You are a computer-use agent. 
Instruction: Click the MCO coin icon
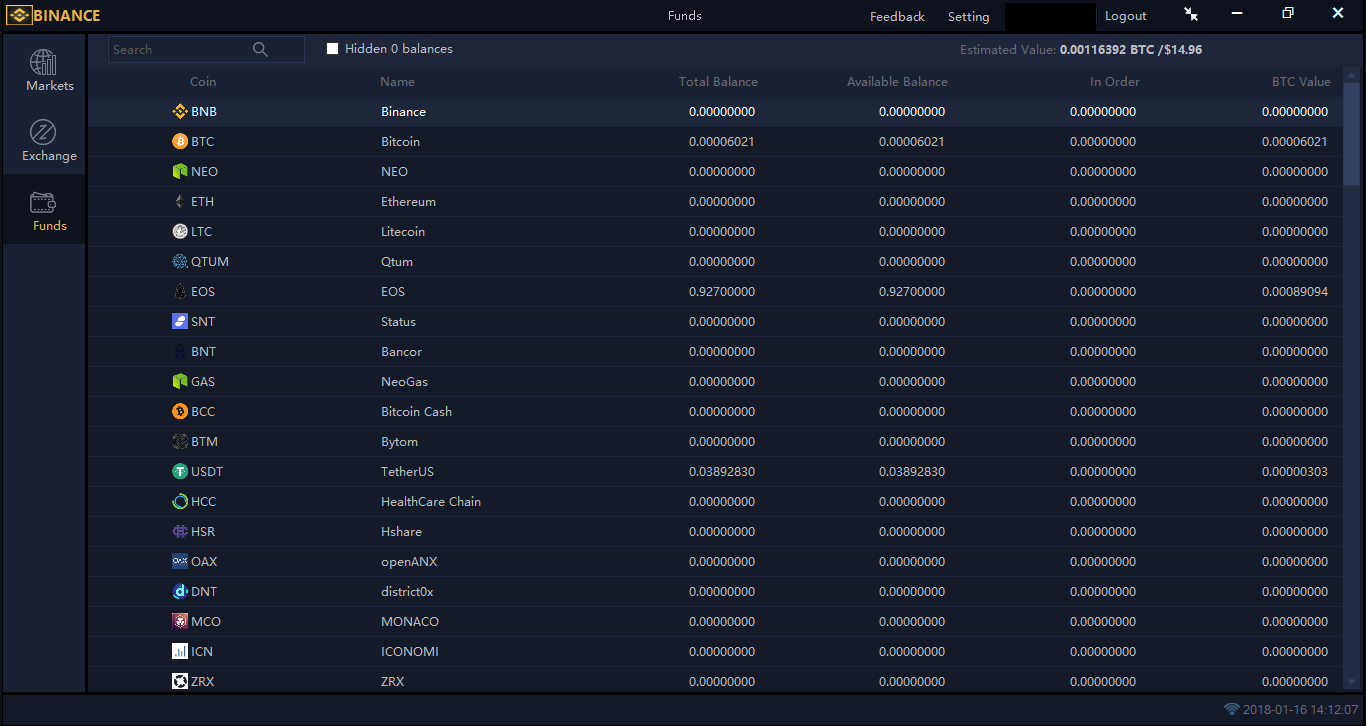(180, 622)
